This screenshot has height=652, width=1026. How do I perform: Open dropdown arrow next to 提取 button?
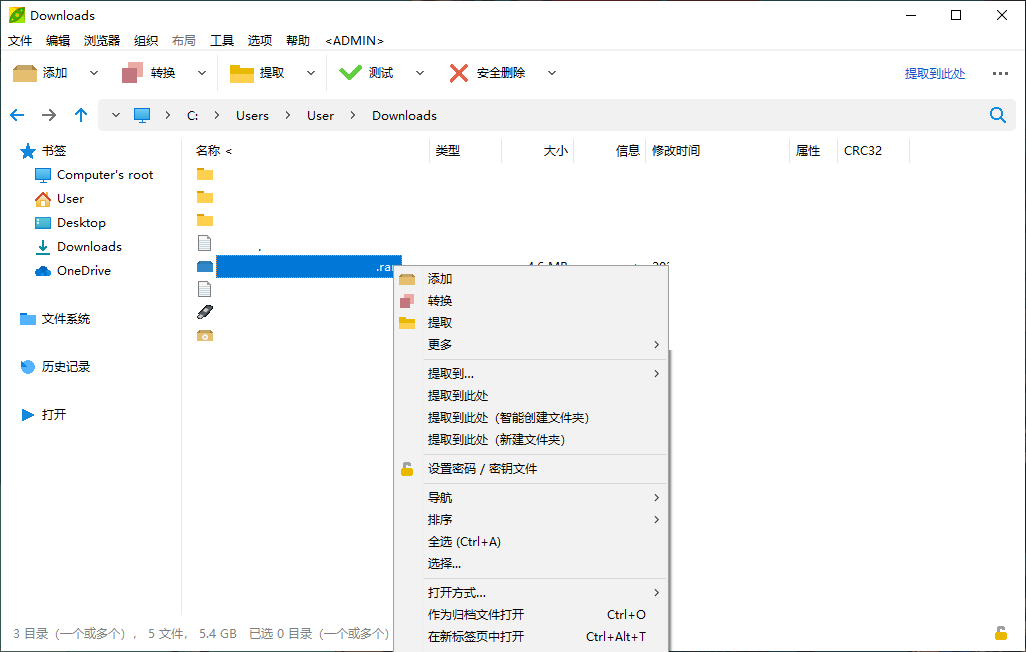pyautogui.click(x=311, y=73)
